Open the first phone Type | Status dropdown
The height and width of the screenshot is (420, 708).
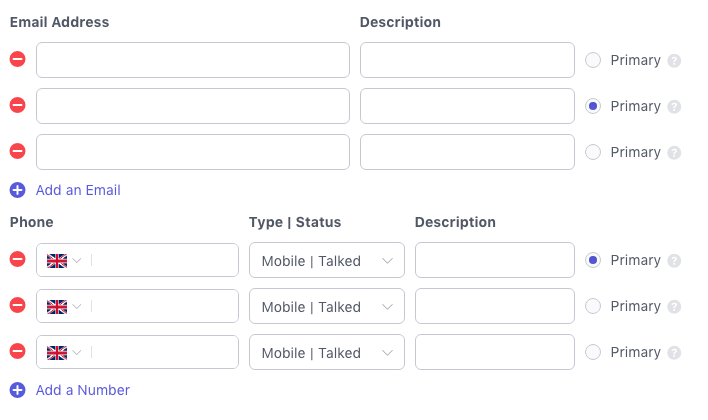tap(326, 260)
